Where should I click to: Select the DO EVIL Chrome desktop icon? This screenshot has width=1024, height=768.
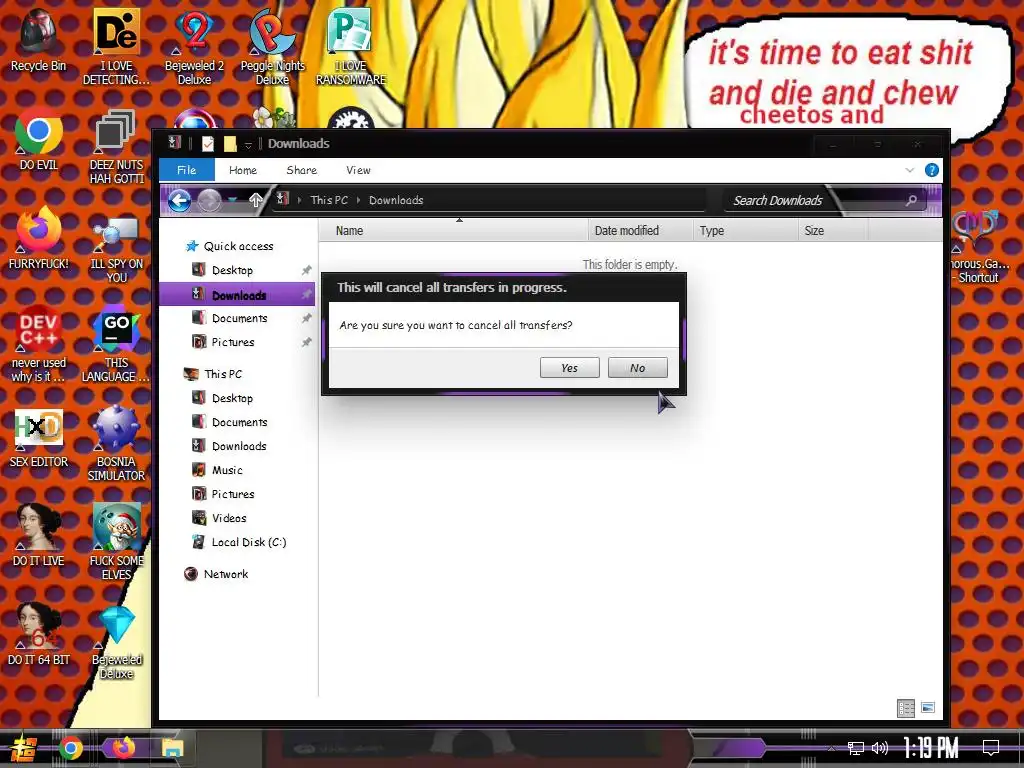[39, 140]
